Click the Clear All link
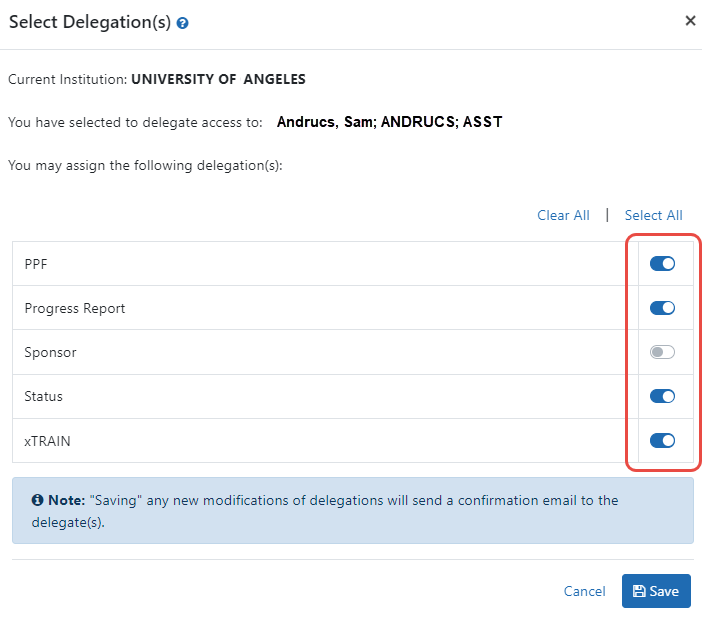This screenshot has width=702, height=631. 563,215
